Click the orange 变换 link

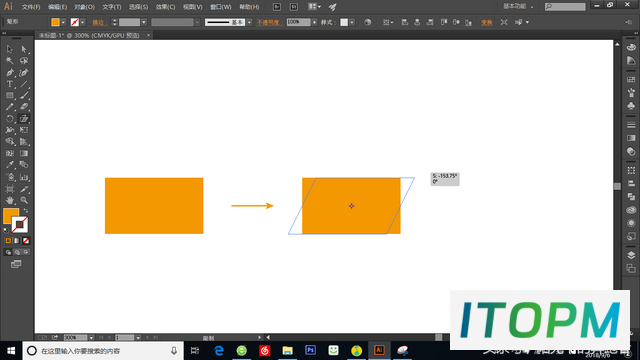click(486, 22)
